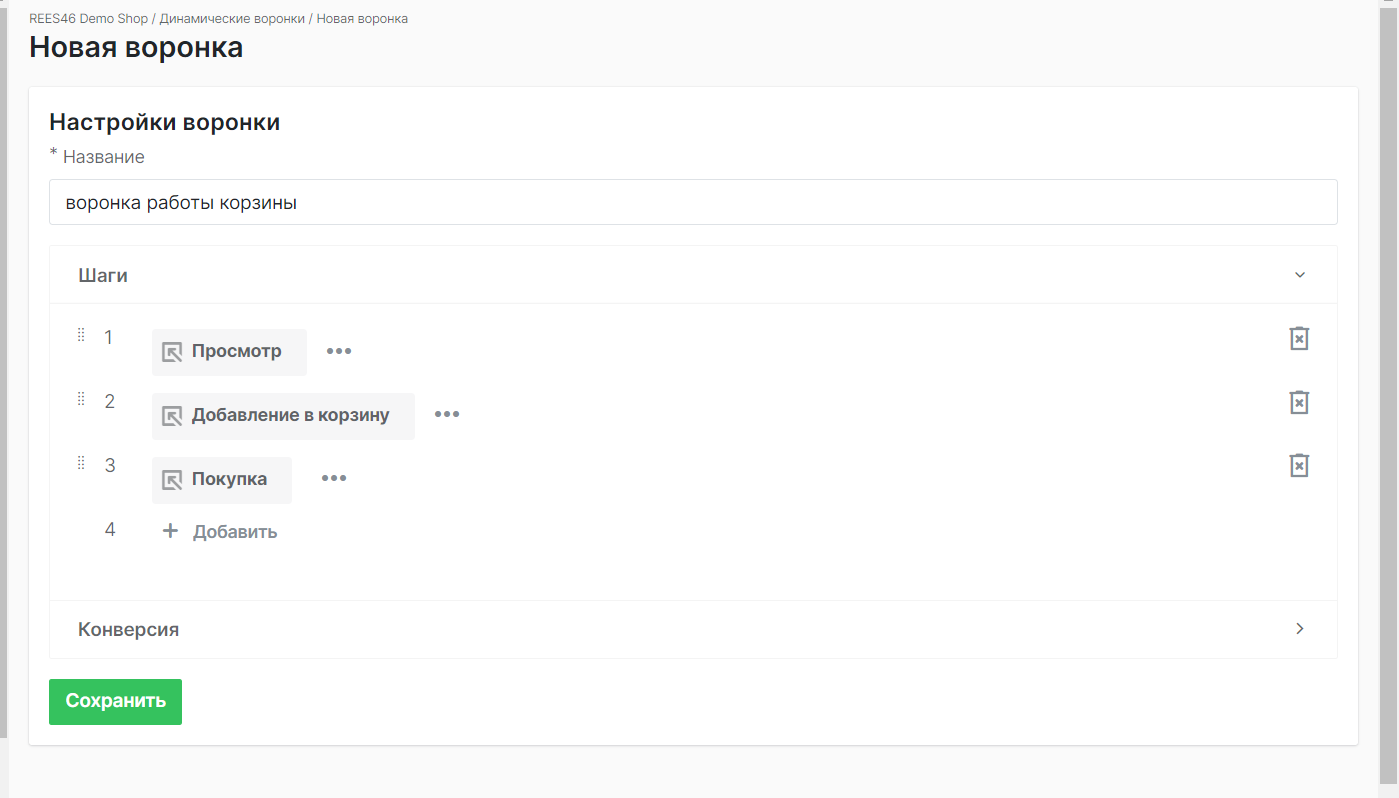Go to REES46 Demo Shop breadcrumb
The width and height of the screenshot is (1399, 798).
tap(88, 19)
